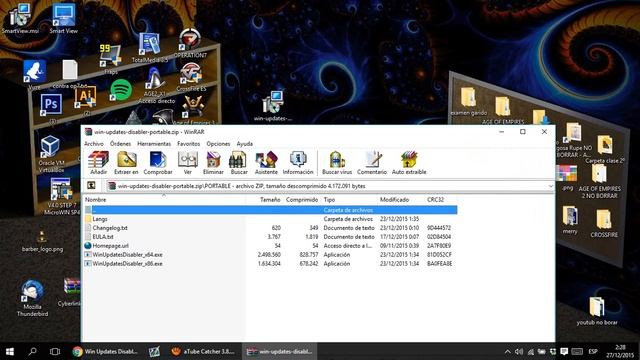The height and width of the screenshot is (360, 640).
Task: Open the CROSSFIRE desktop folder
Action: [604, 223]
